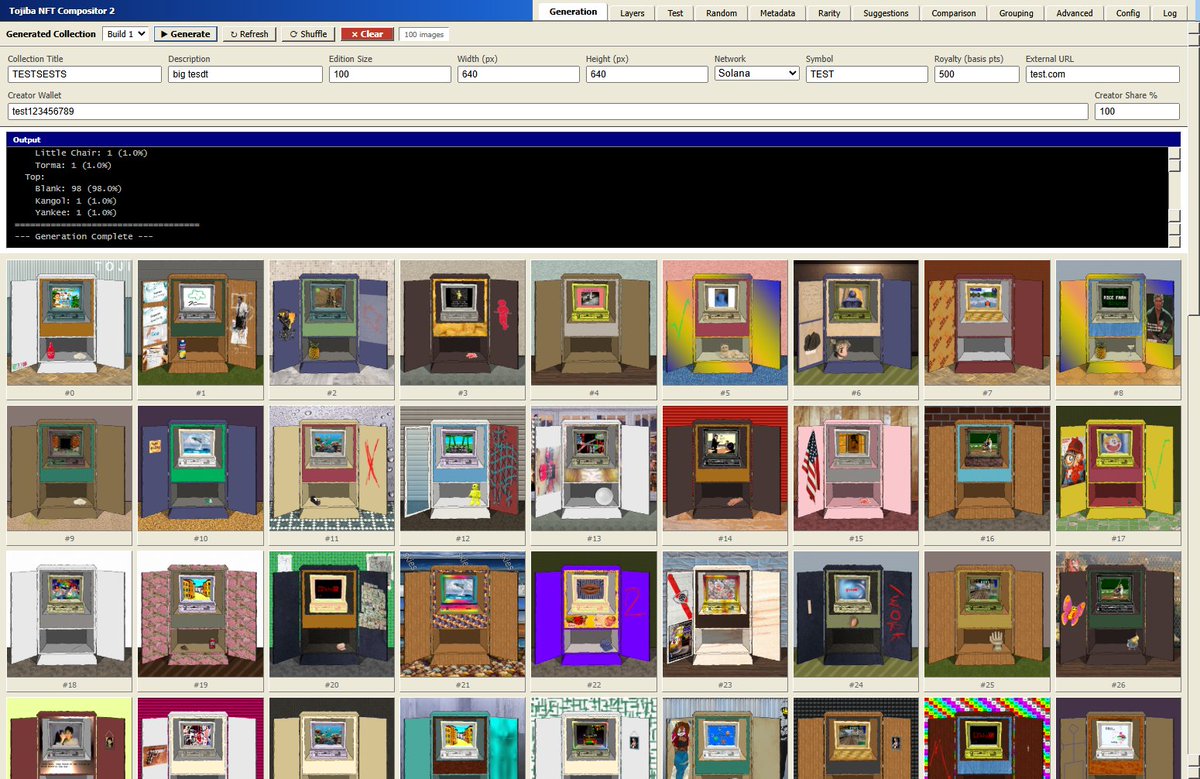Select thumbnail #17
This screenshot has width=1200, height=779.
(1118, 475)
